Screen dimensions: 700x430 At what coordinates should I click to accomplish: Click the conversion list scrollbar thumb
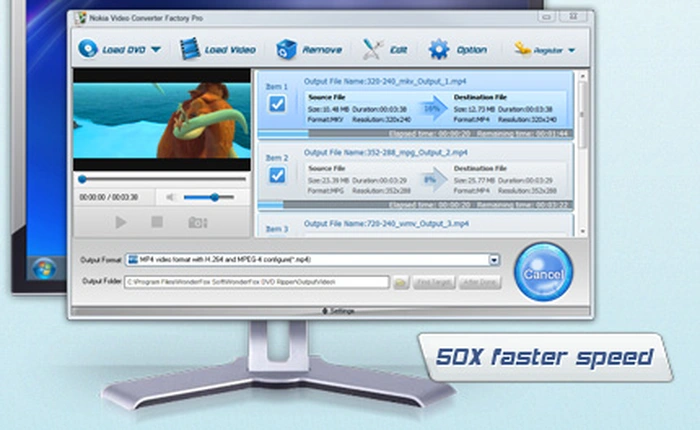[x=582, y=115]
